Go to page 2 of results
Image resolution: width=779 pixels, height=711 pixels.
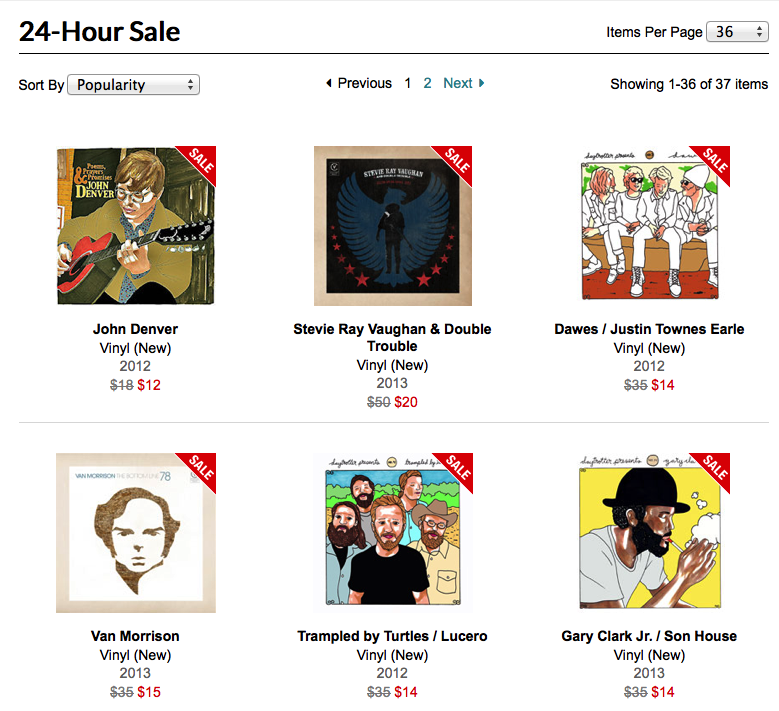click(428, 83)
